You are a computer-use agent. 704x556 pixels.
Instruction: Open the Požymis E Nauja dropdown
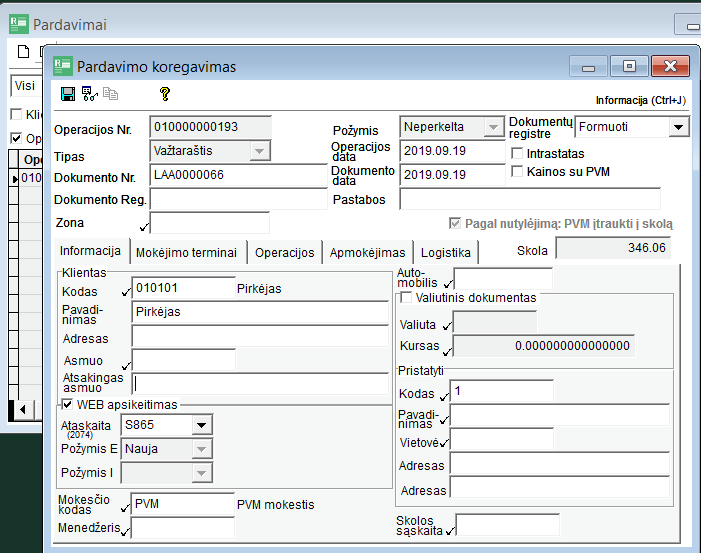[x=202, y=449]
